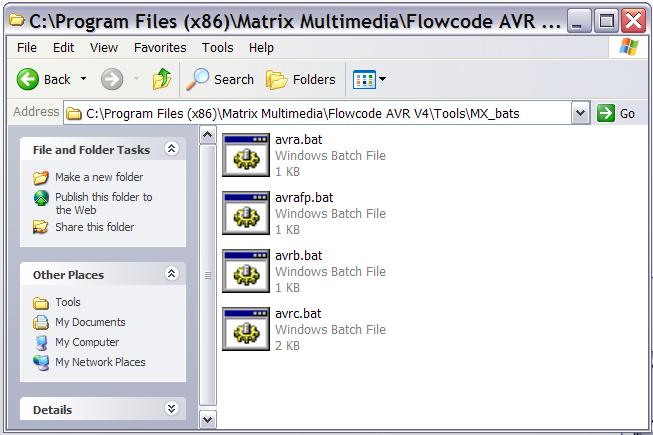The image size is (653, 435).
Task: Click the avrb.bat file name
Action: [299, 256]
